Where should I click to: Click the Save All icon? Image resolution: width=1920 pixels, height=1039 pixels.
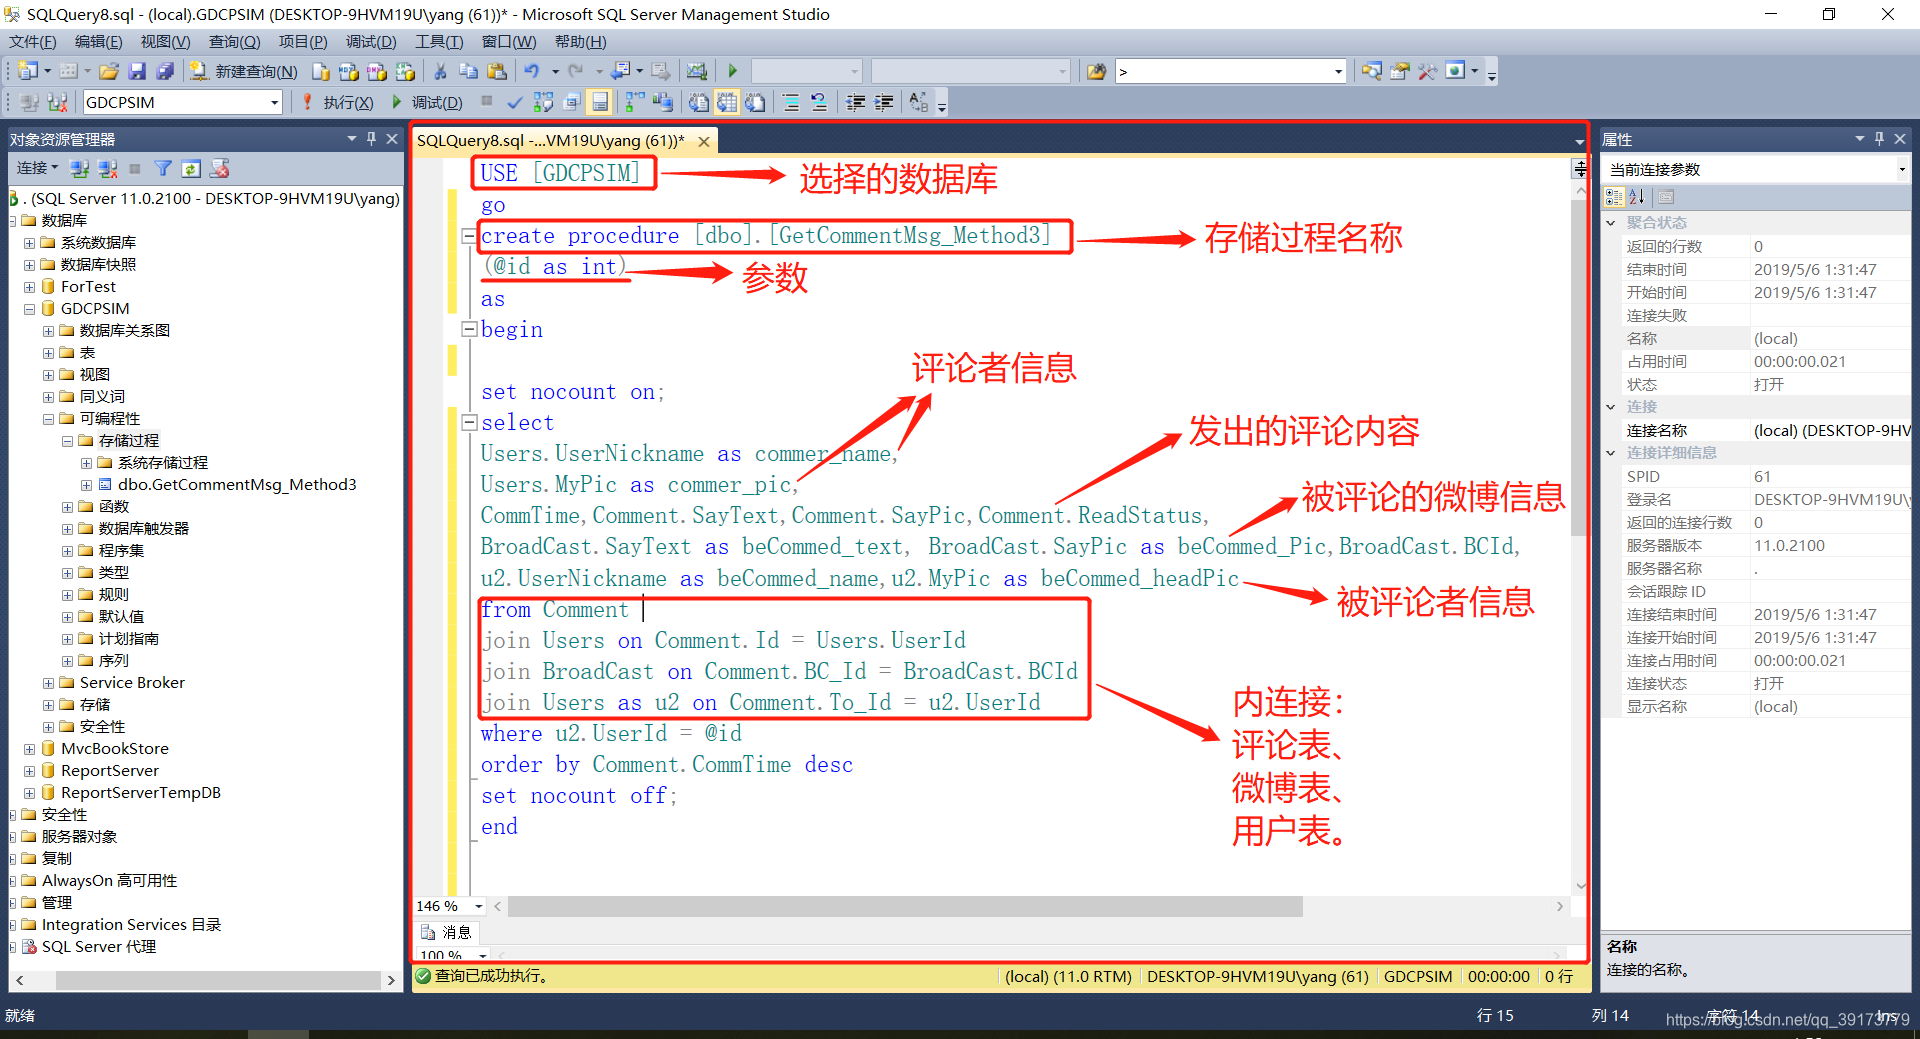point(165,71)
